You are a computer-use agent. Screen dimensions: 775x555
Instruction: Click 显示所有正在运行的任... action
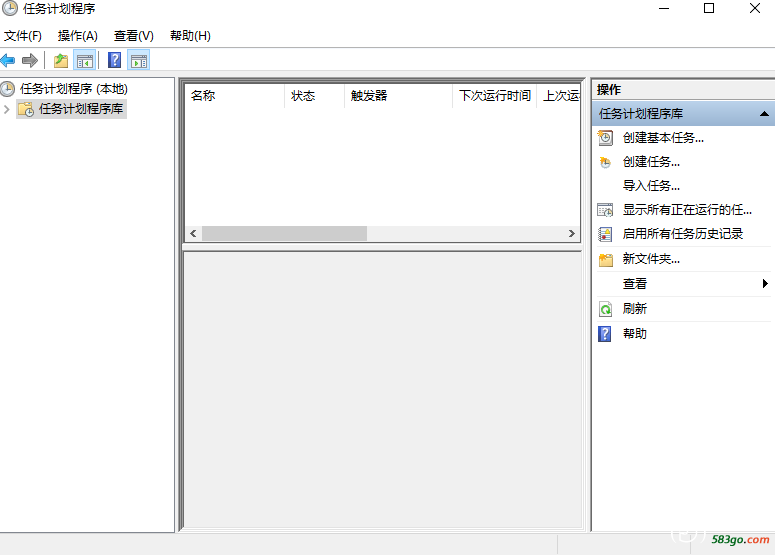click(688, 210)
